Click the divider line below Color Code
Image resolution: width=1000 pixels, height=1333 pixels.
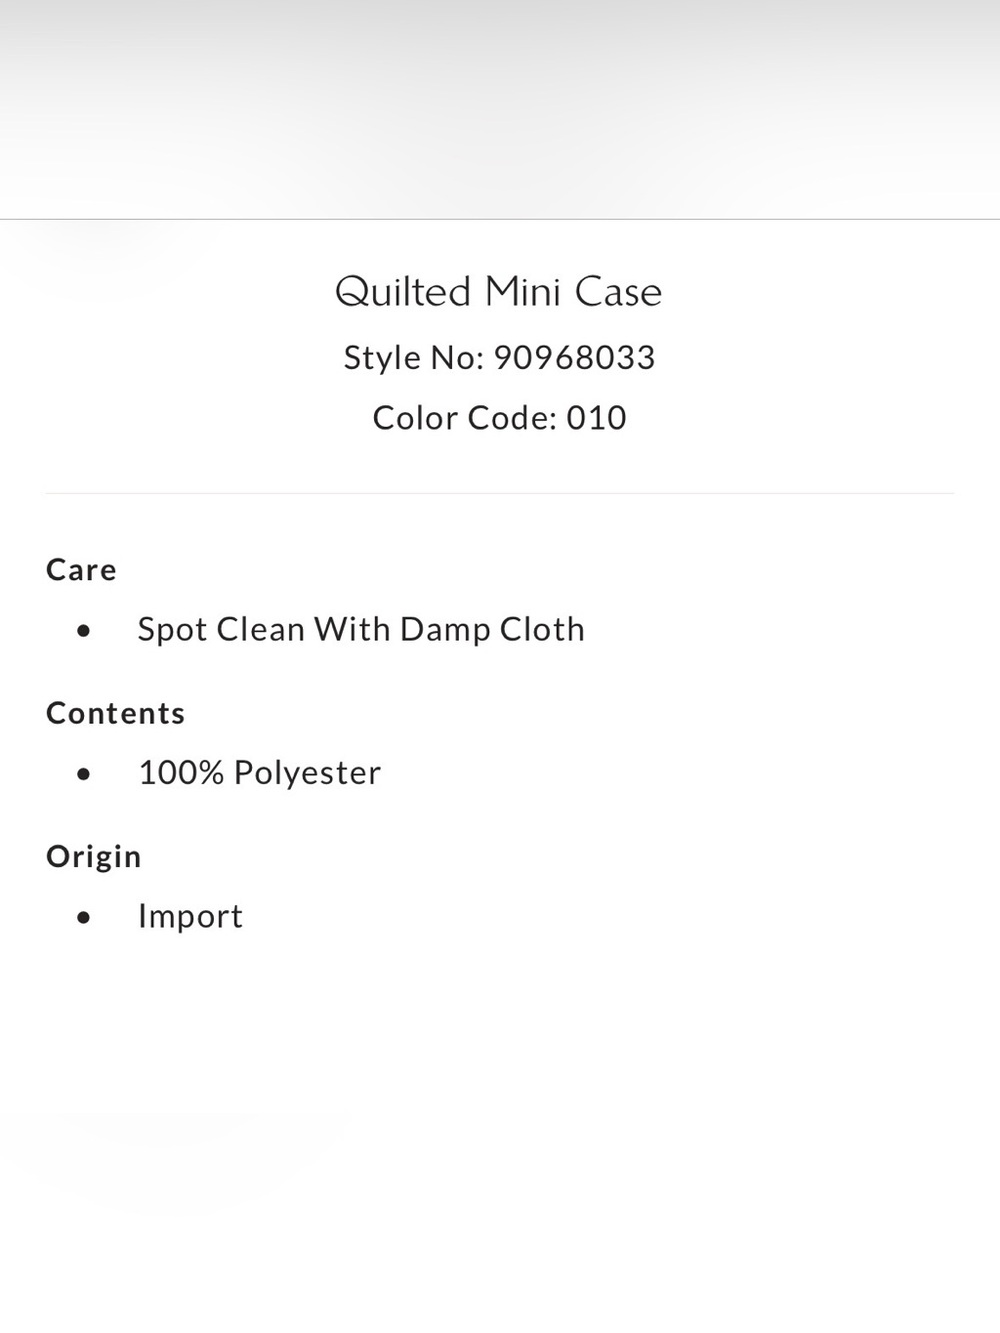(x=500, y=493)
